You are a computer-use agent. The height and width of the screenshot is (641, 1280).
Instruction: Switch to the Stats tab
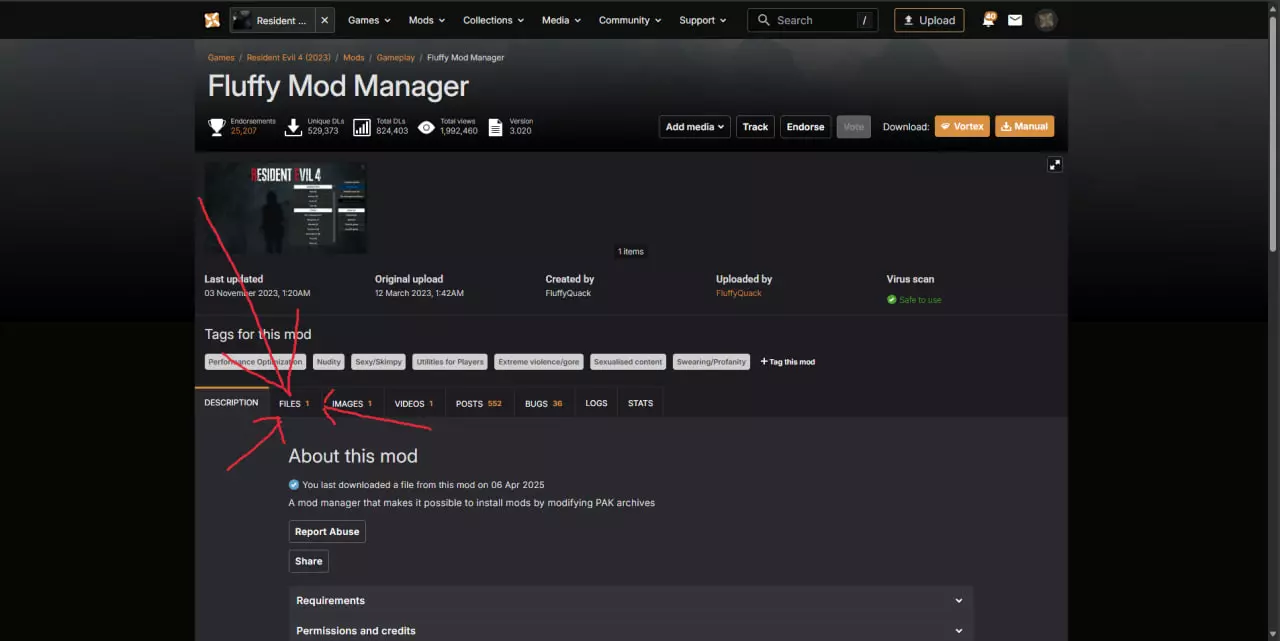coord(640,404)
